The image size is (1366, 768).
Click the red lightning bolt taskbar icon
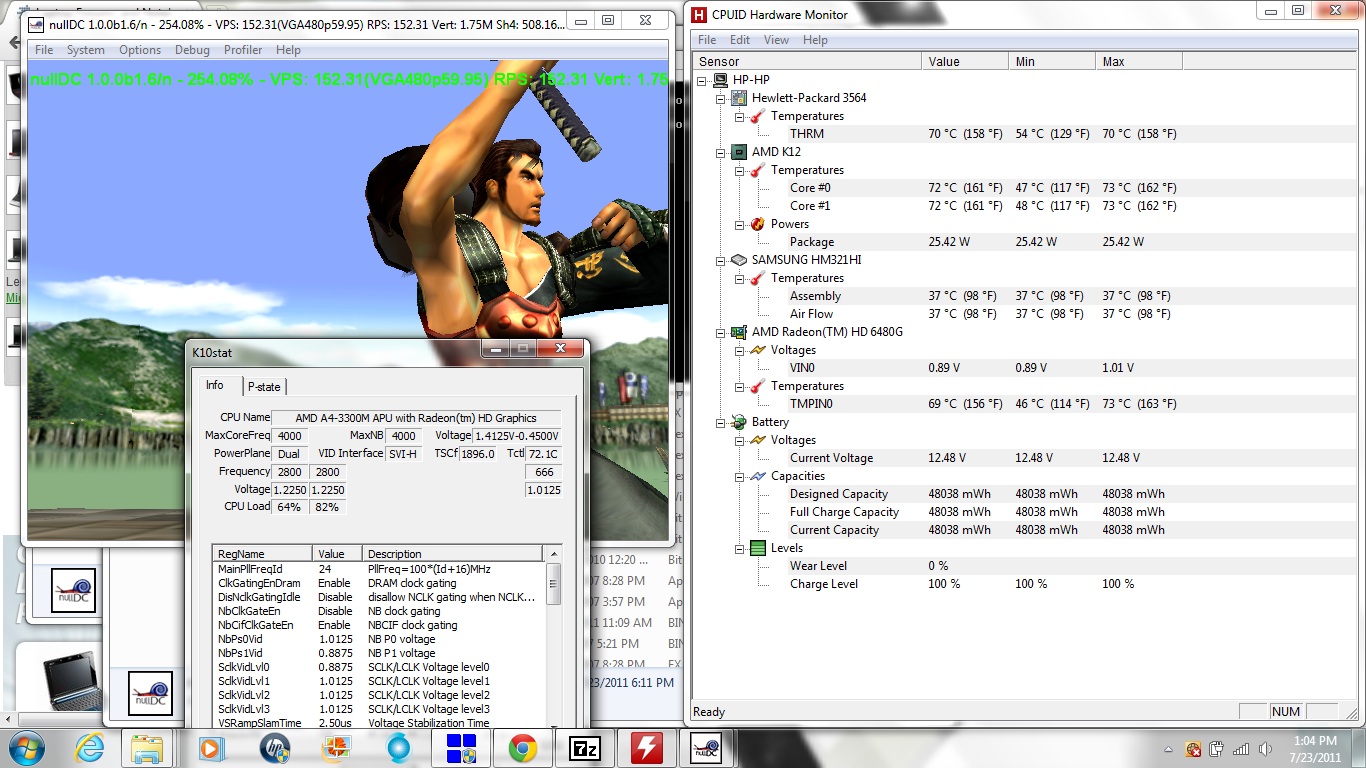pos(647,747)
